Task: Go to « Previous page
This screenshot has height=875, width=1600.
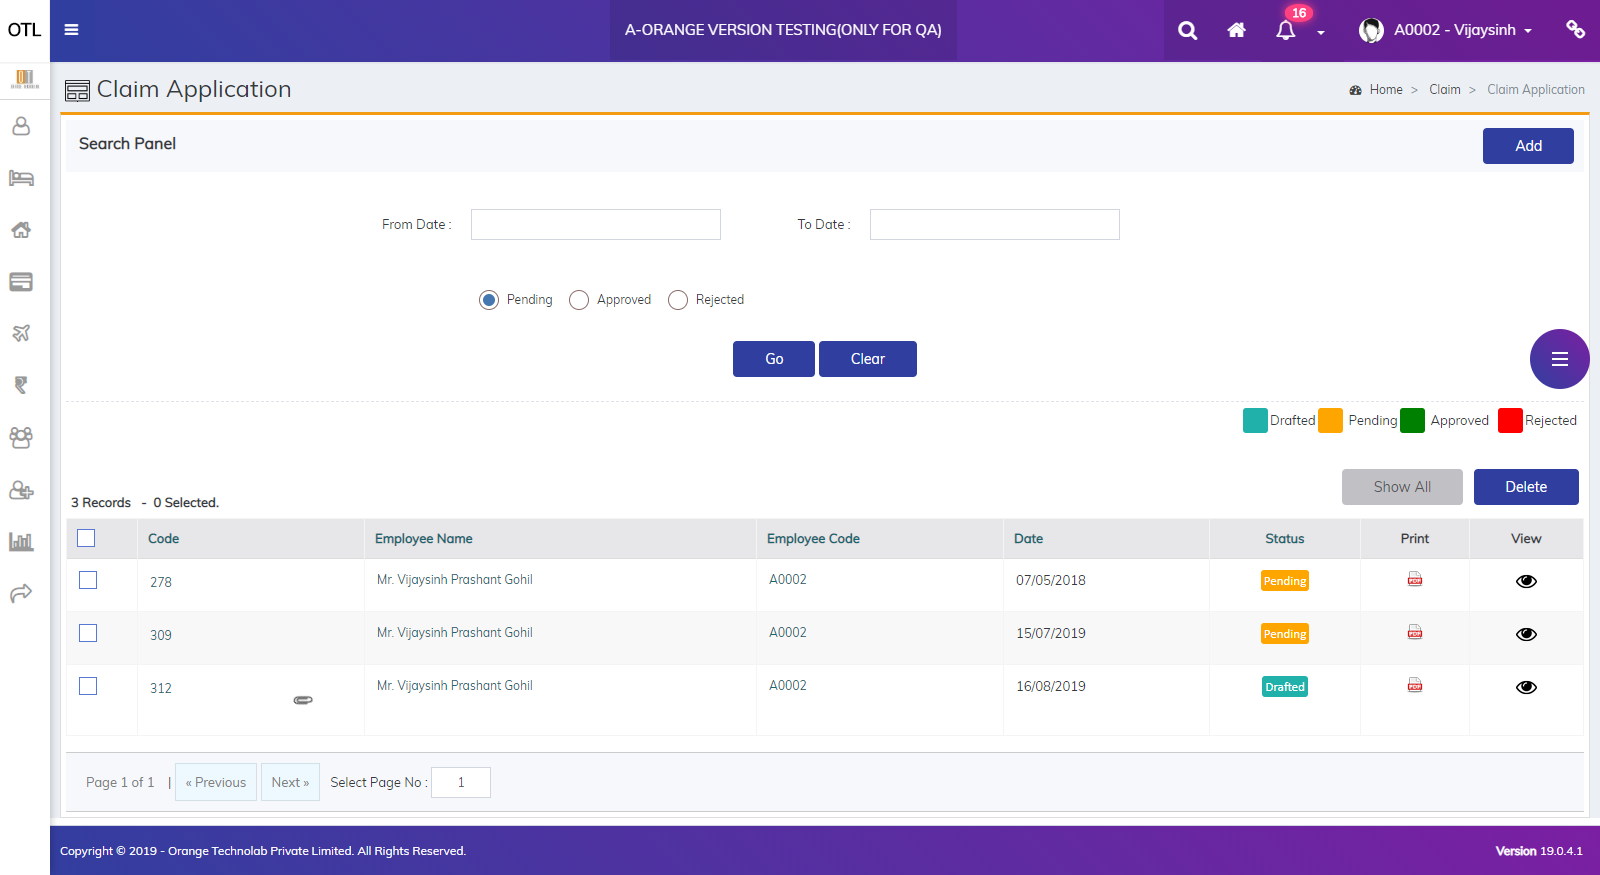Action: coord(216,782)
